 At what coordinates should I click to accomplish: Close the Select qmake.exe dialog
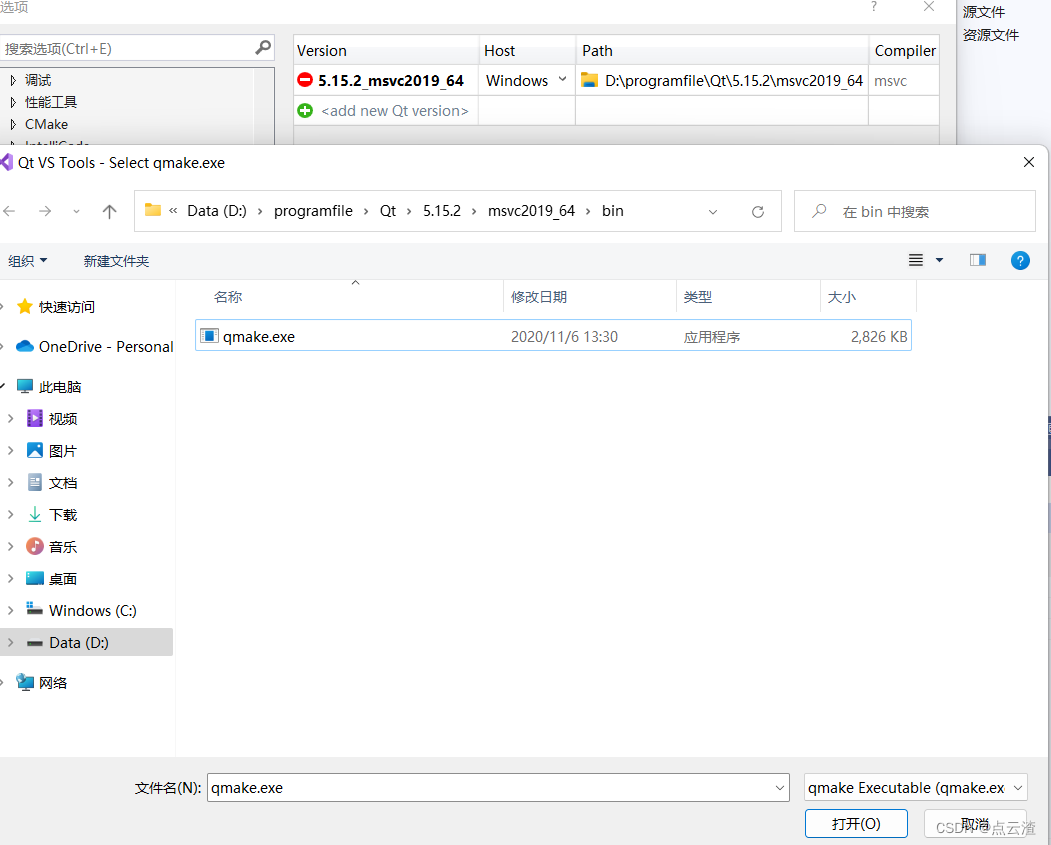point(1029,162)
